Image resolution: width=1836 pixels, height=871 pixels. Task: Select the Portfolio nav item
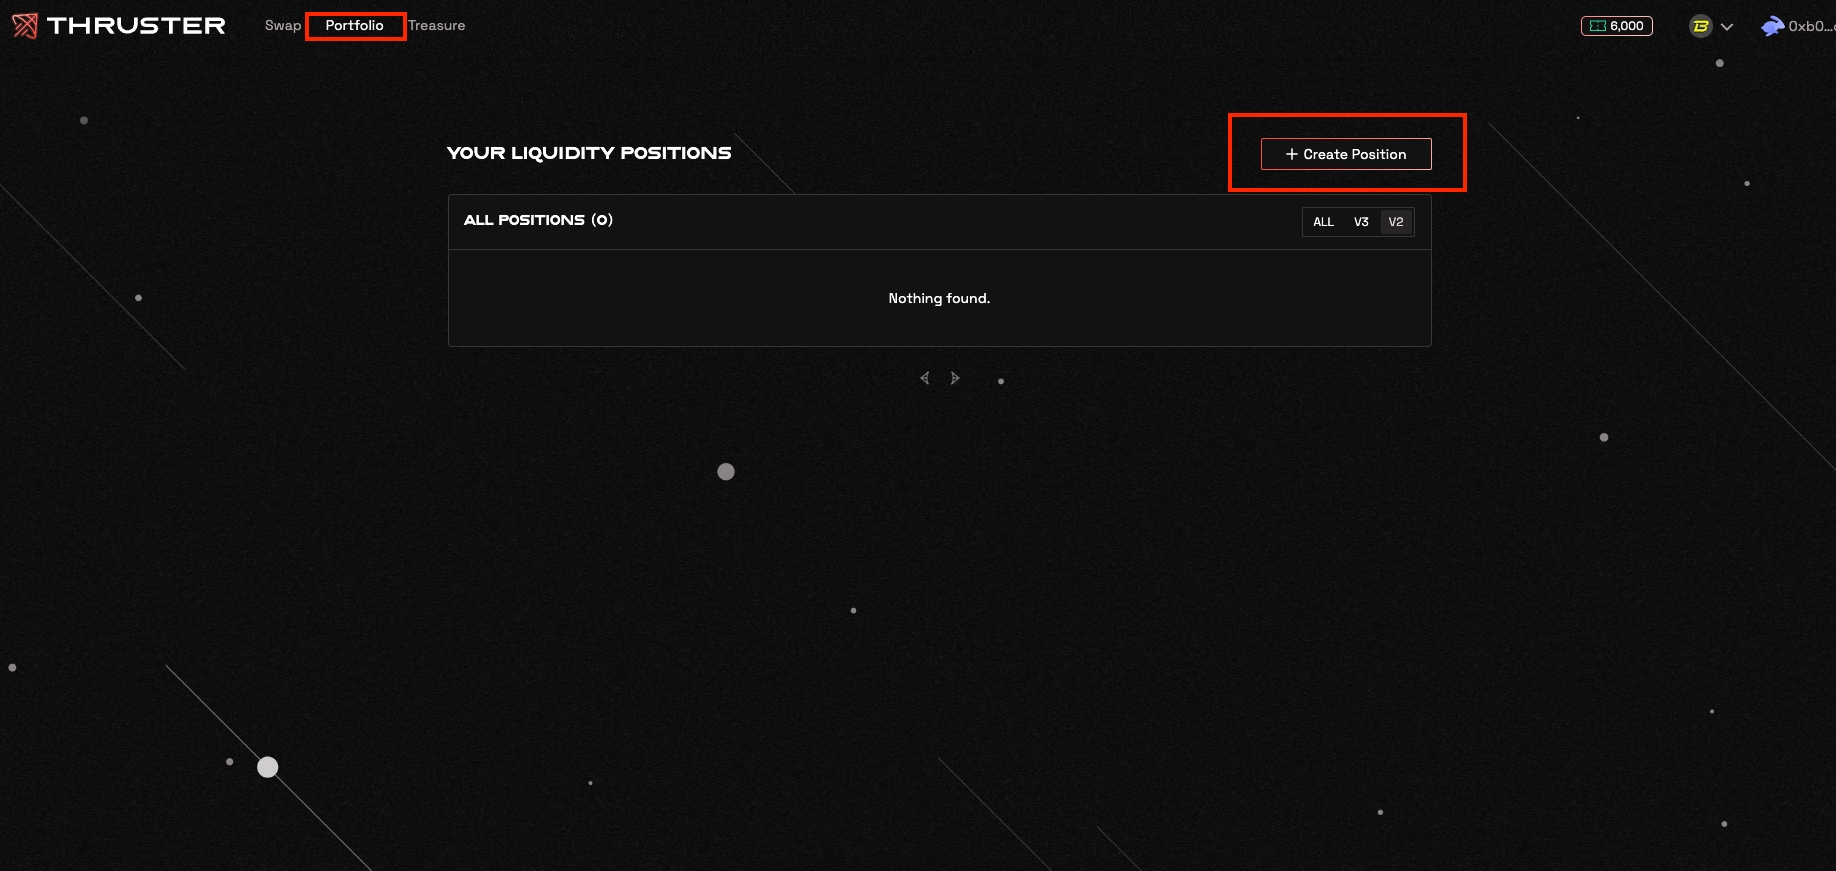[x=354, y=26]
